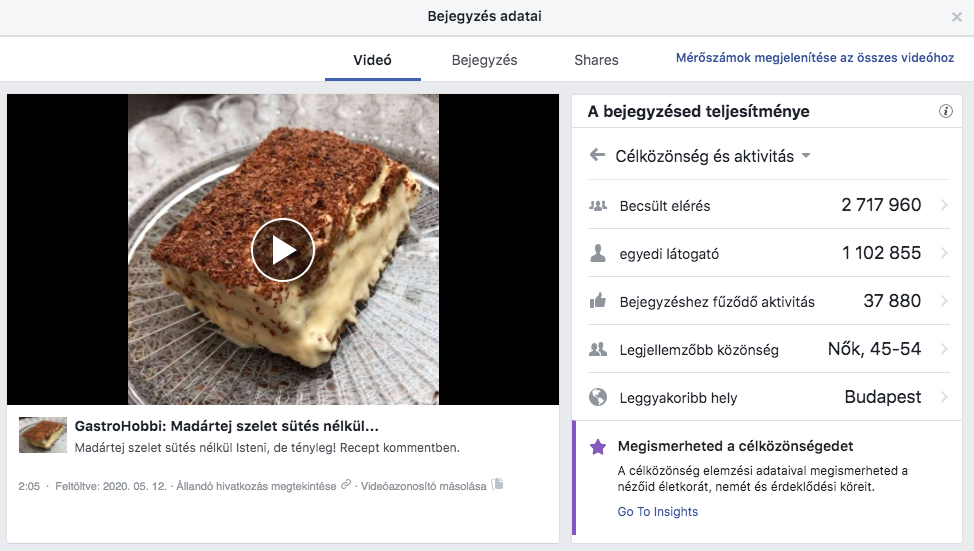The image size is (974, 551).
Task: Select the 2 717 960 reach value
Action: pos(881,205)
